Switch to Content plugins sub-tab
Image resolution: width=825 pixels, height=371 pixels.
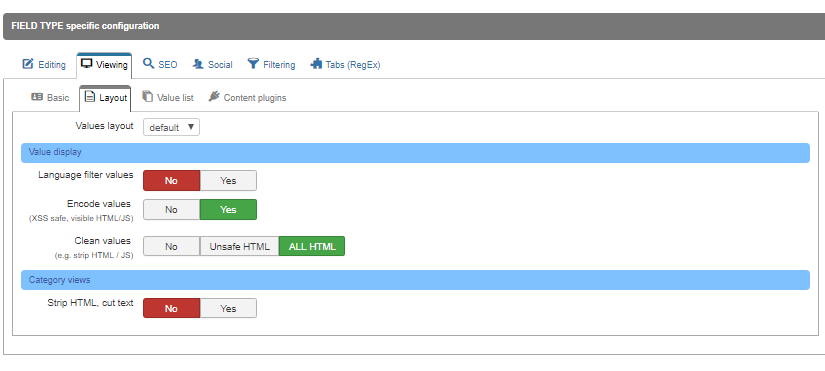point(247,98)
